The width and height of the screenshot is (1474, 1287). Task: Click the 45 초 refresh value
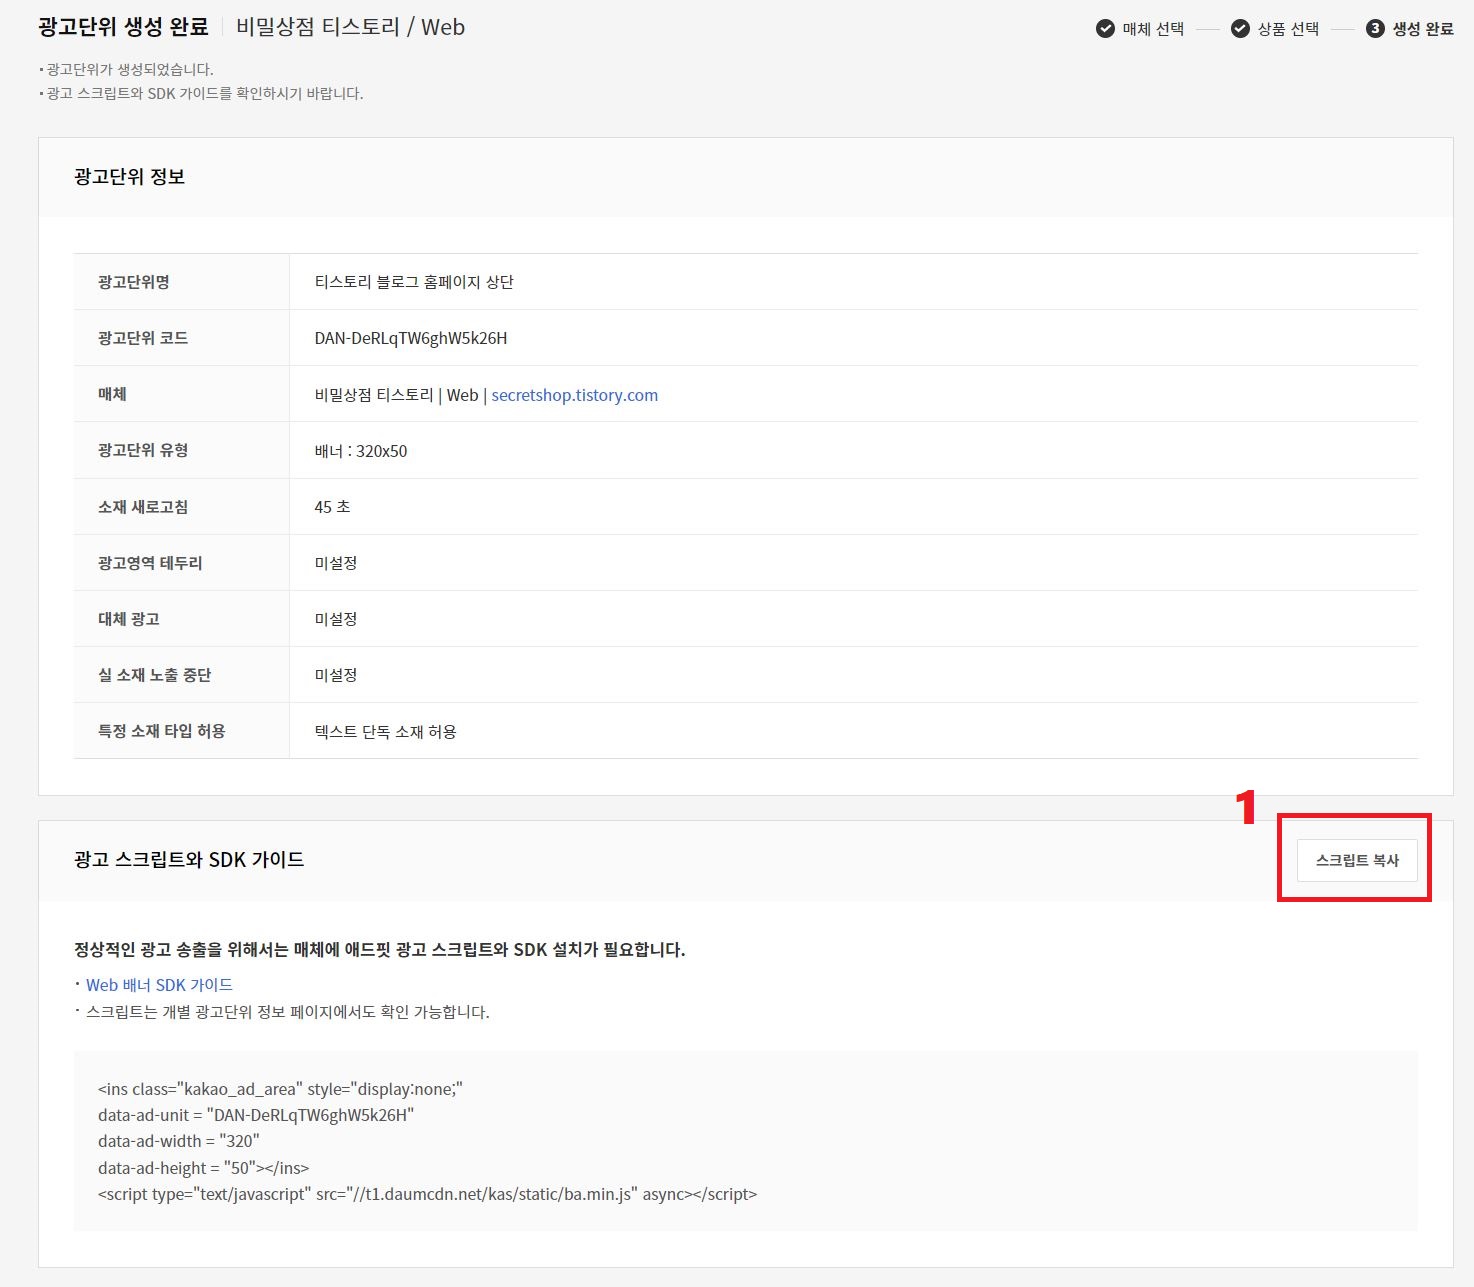332,507
